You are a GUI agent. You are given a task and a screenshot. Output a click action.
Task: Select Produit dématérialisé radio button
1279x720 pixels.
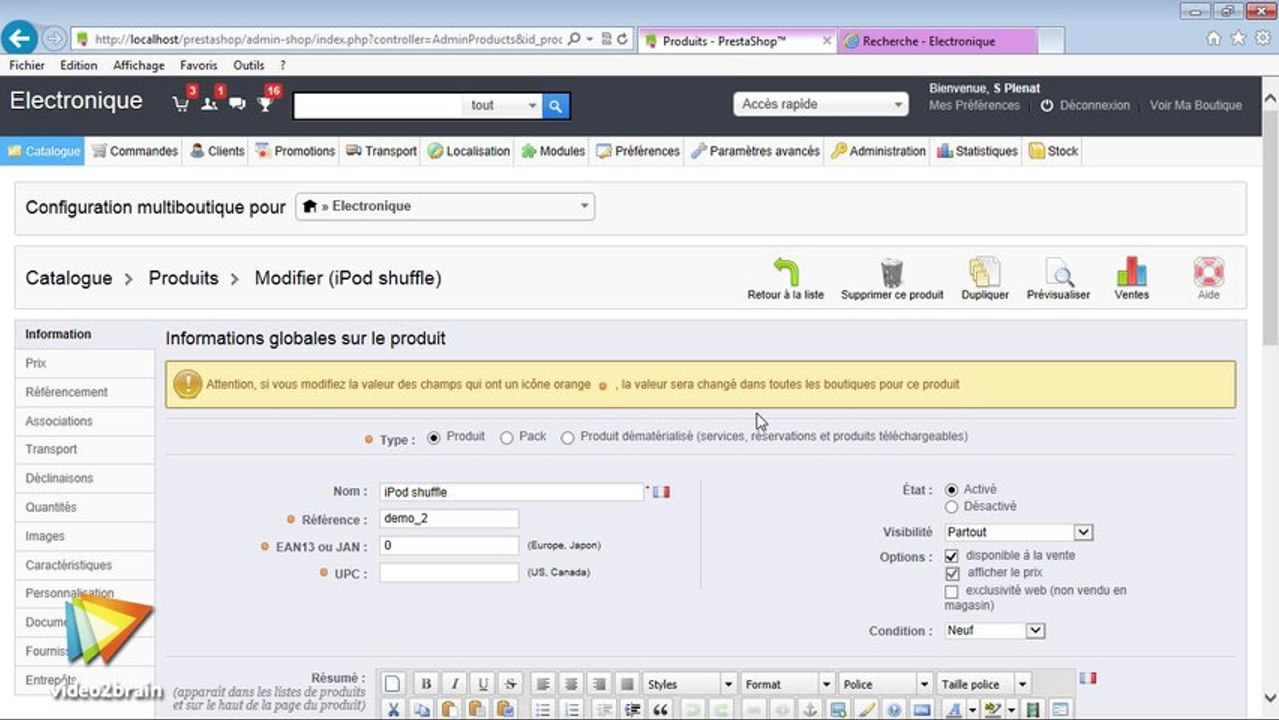[x=568, y=437]
